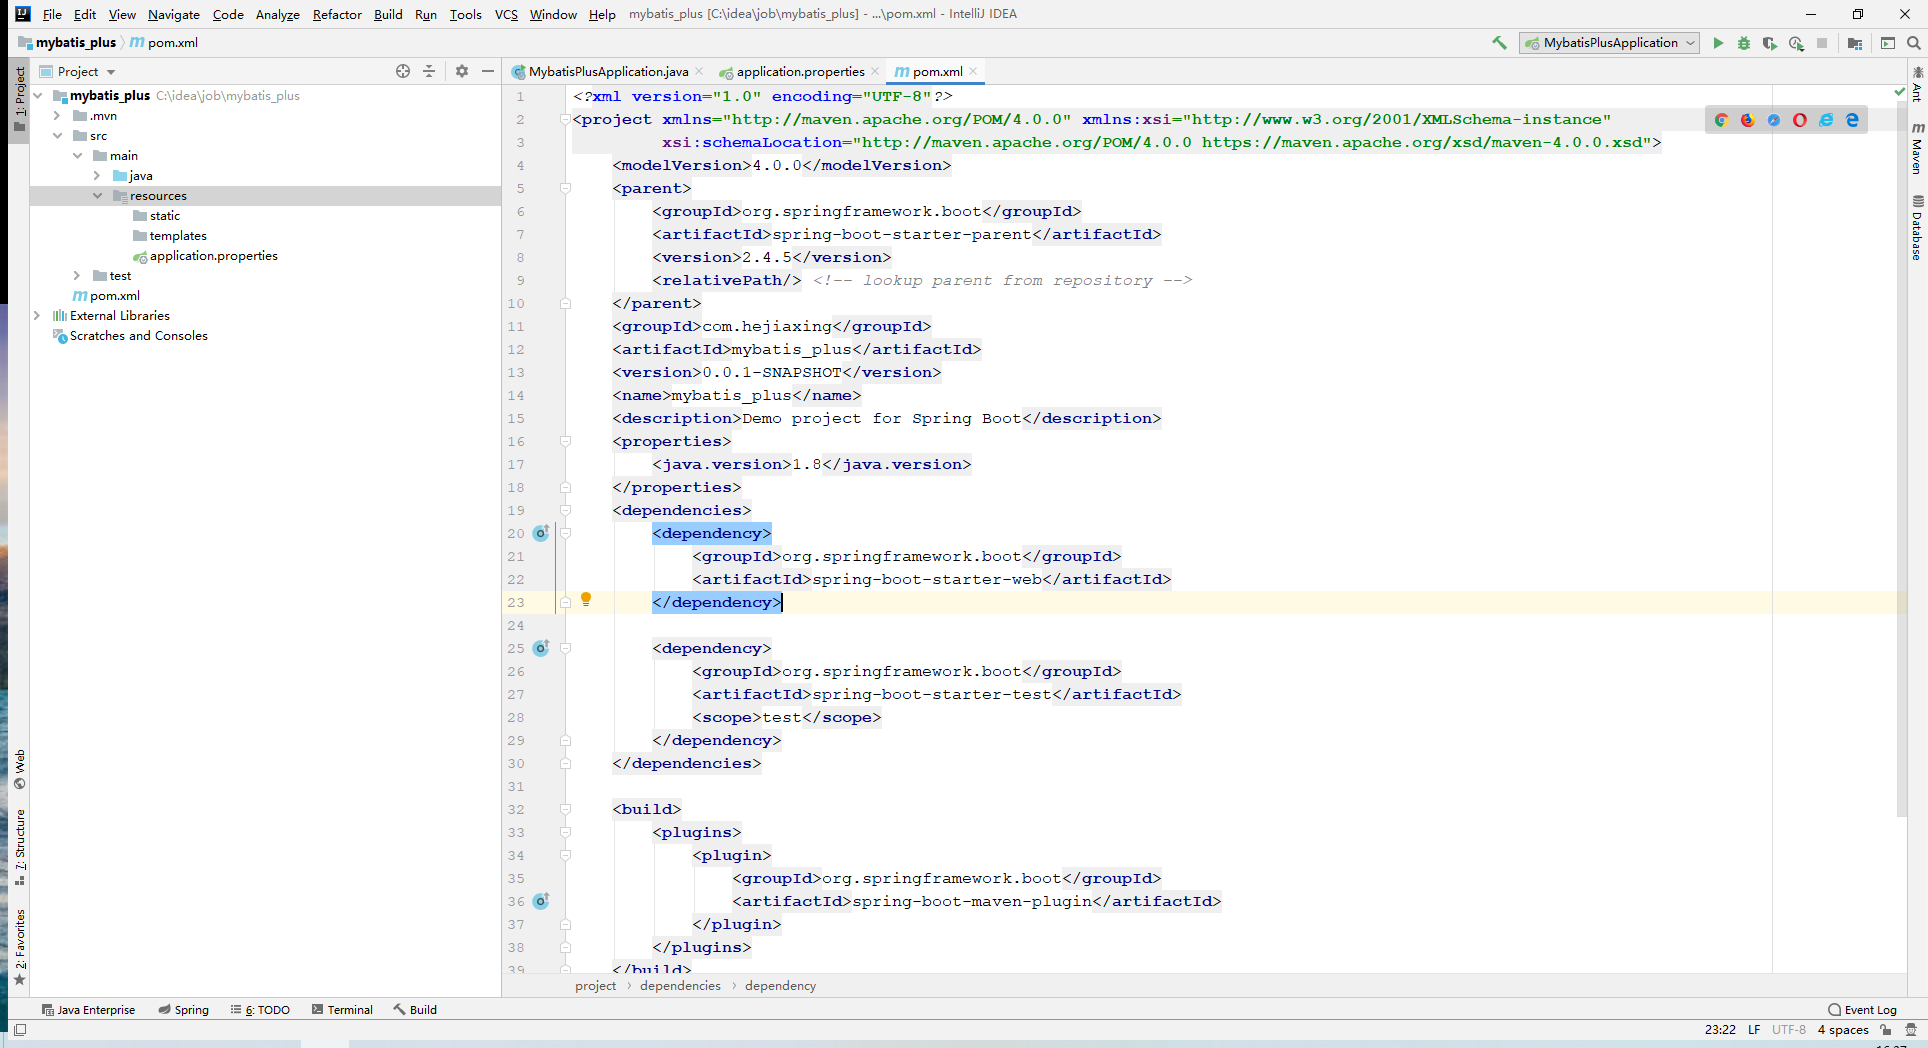Expand the test folder
Image resolution: width=1928 pixels, height=1048 pixels.
(77, 276)
